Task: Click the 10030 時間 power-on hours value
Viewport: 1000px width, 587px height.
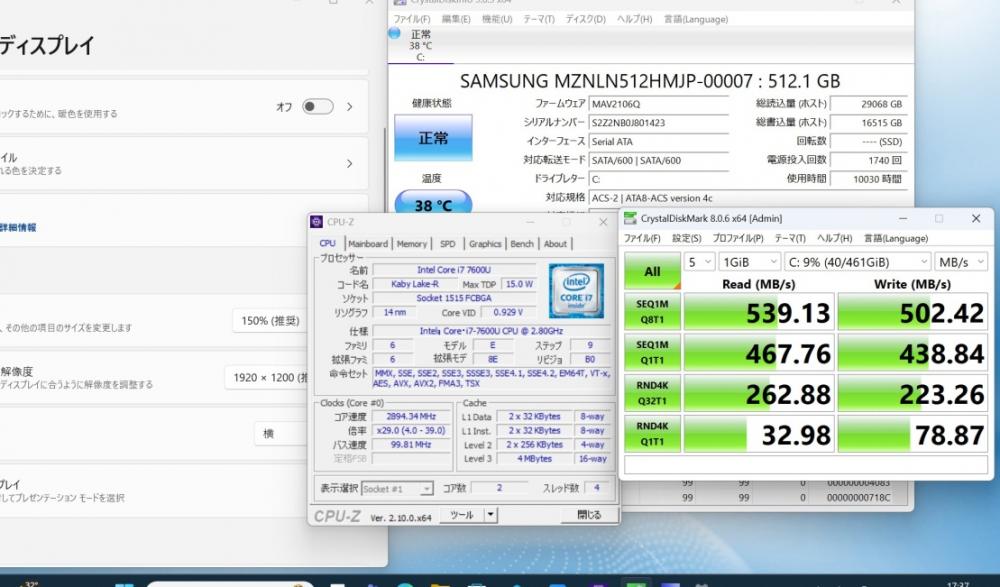Action: coord(869,179)
